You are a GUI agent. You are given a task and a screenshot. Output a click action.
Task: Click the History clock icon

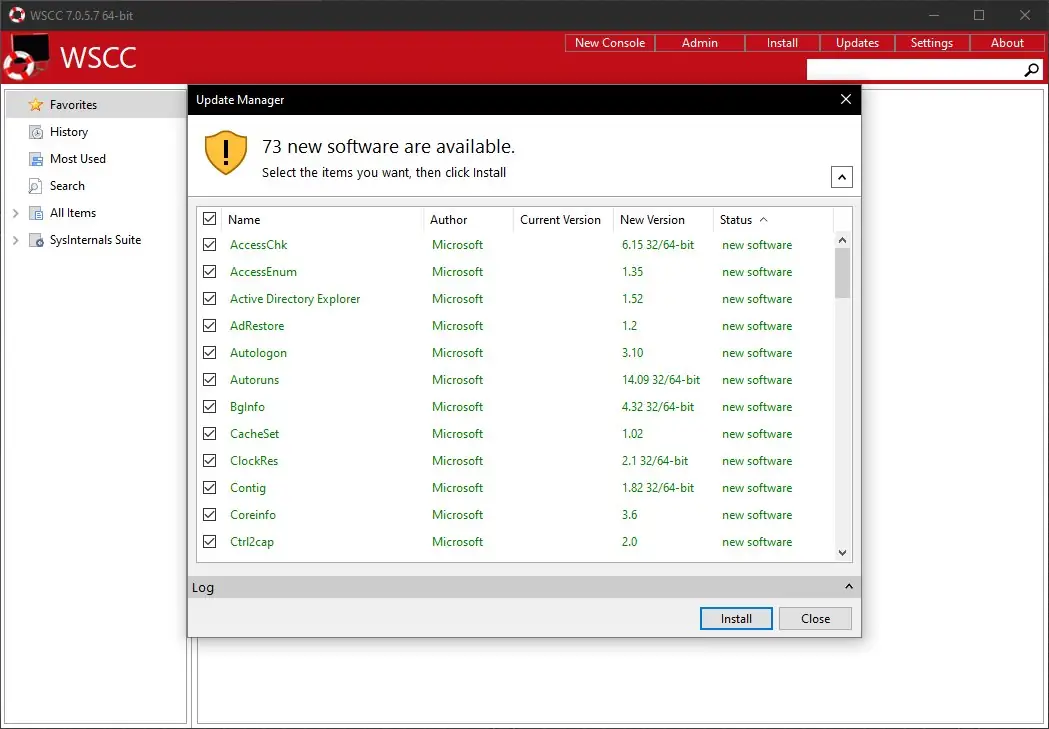tap(35, 132)
